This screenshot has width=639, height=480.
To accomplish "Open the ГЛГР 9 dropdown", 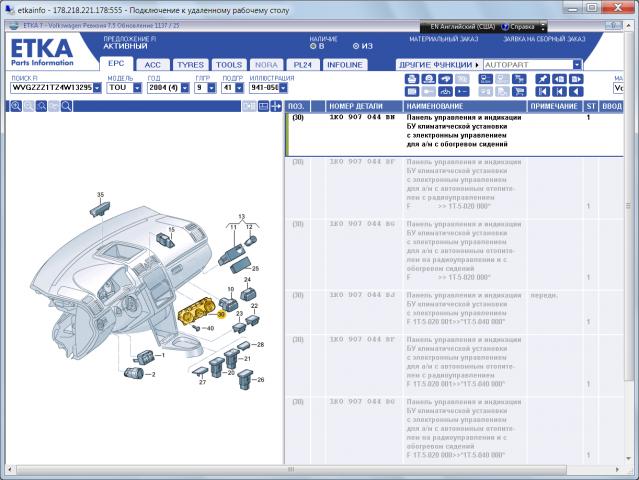I will click(x=212, y=88).
